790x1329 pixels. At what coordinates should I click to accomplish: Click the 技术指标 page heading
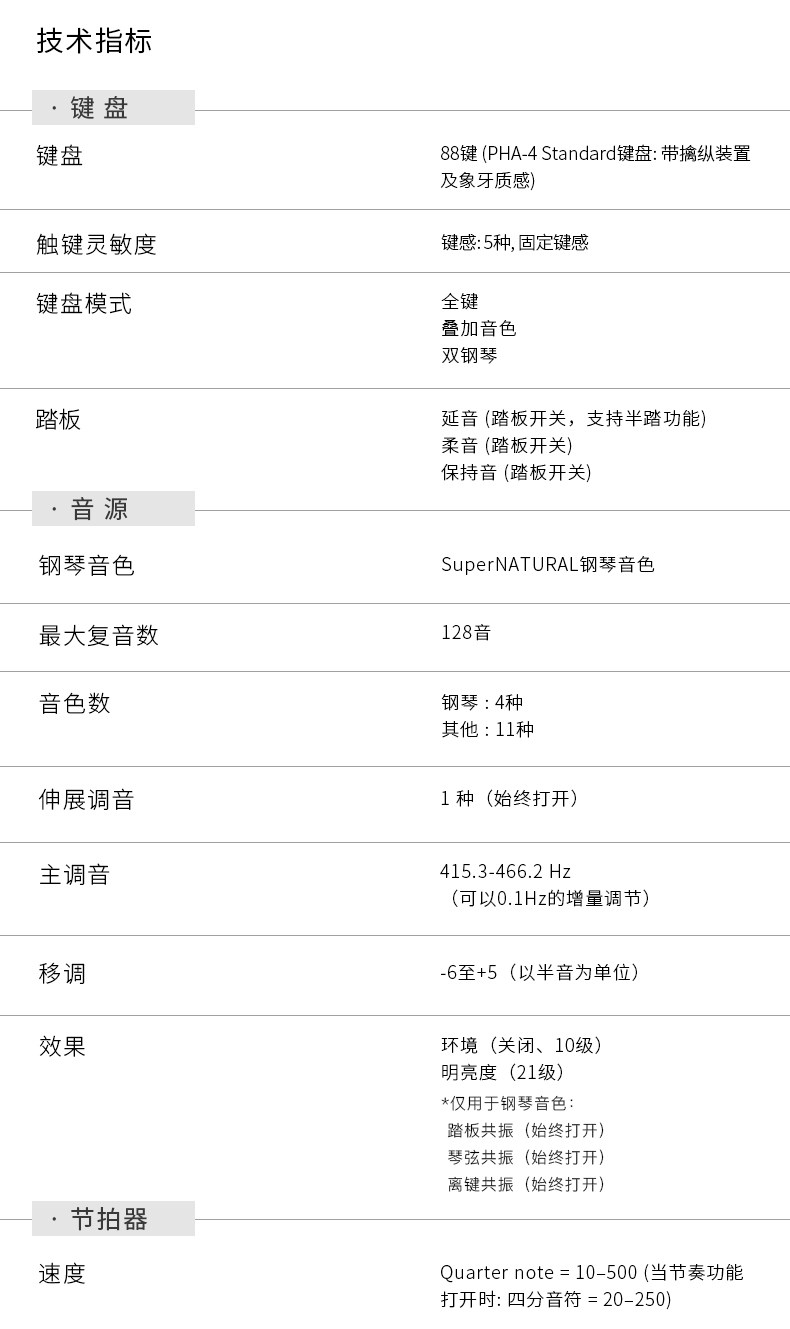point(94,41)
